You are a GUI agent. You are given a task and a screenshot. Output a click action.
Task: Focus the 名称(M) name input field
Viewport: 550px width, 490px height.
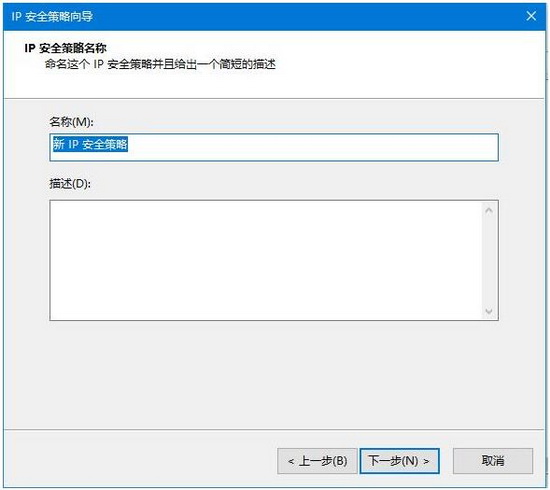coord(274,147)
